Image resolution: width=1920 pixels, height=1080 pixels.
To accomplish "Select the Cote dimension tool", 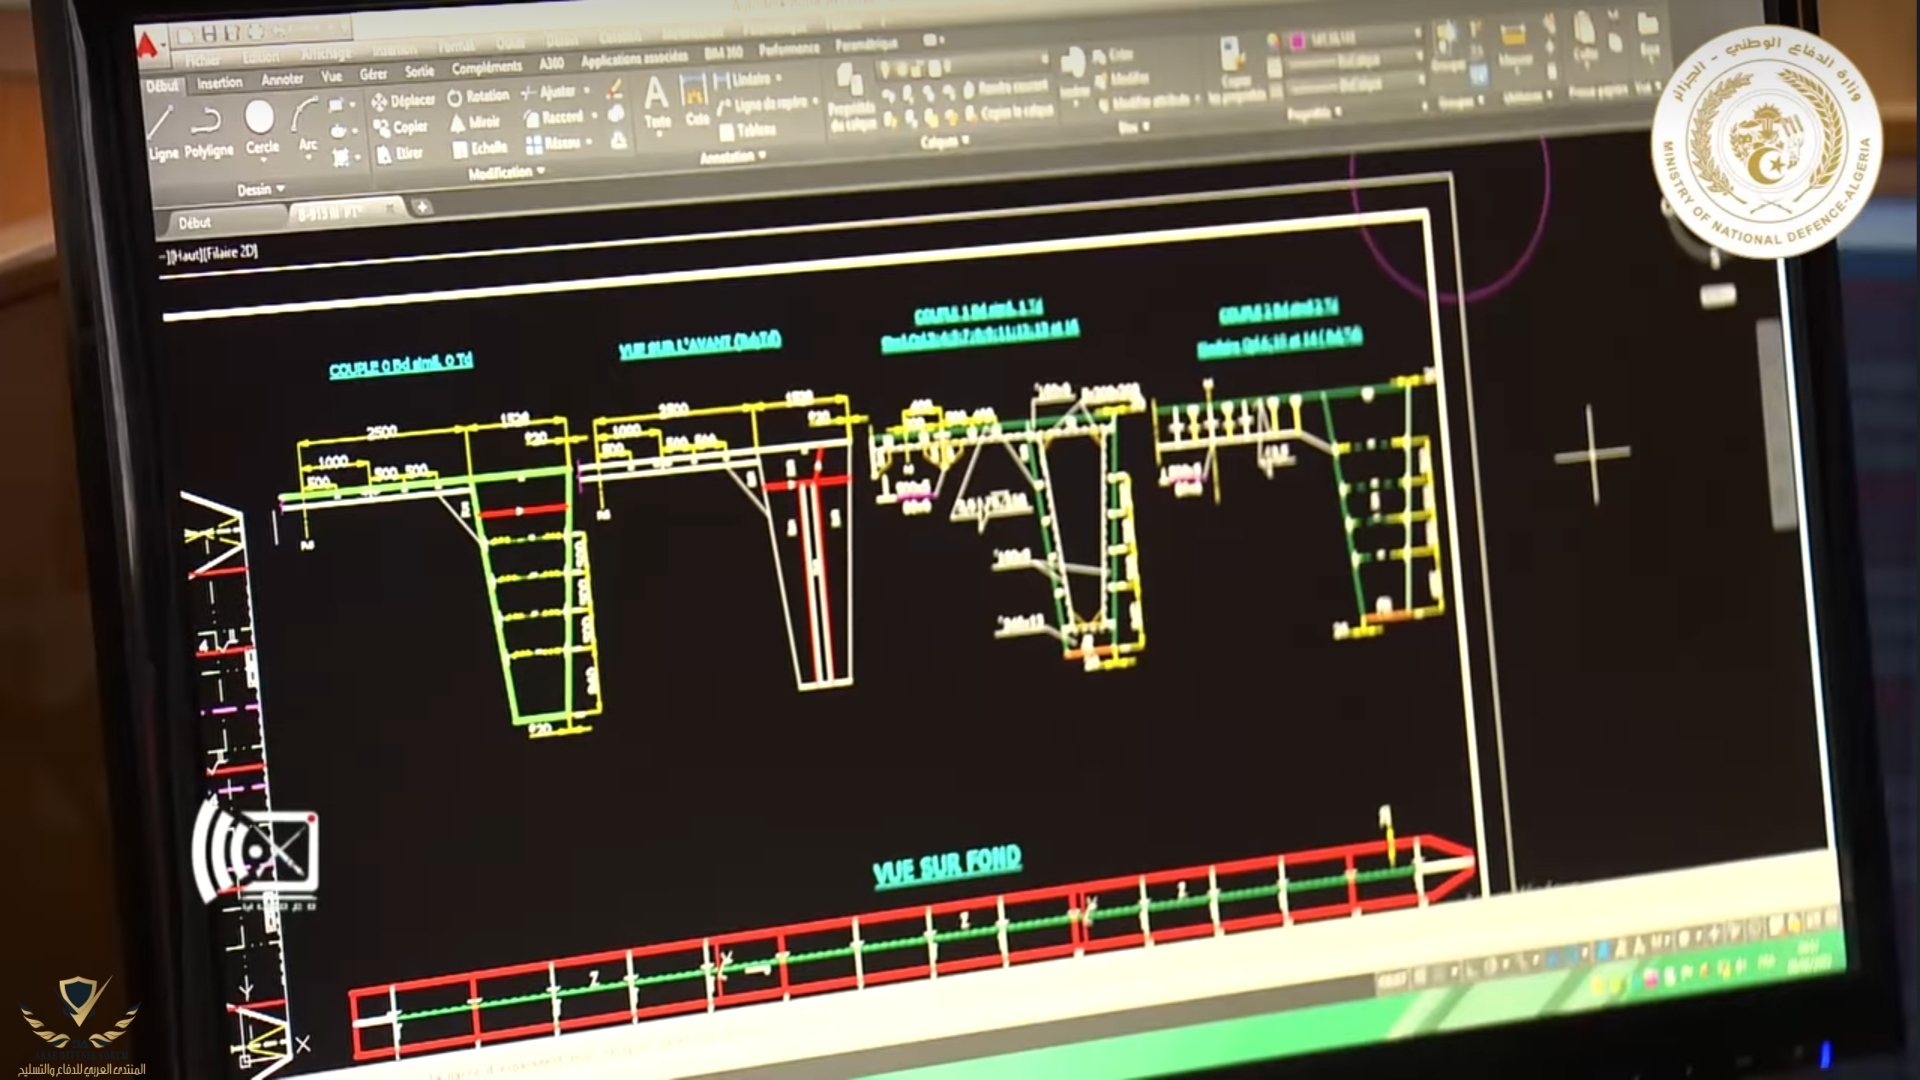I will [697, 101].
